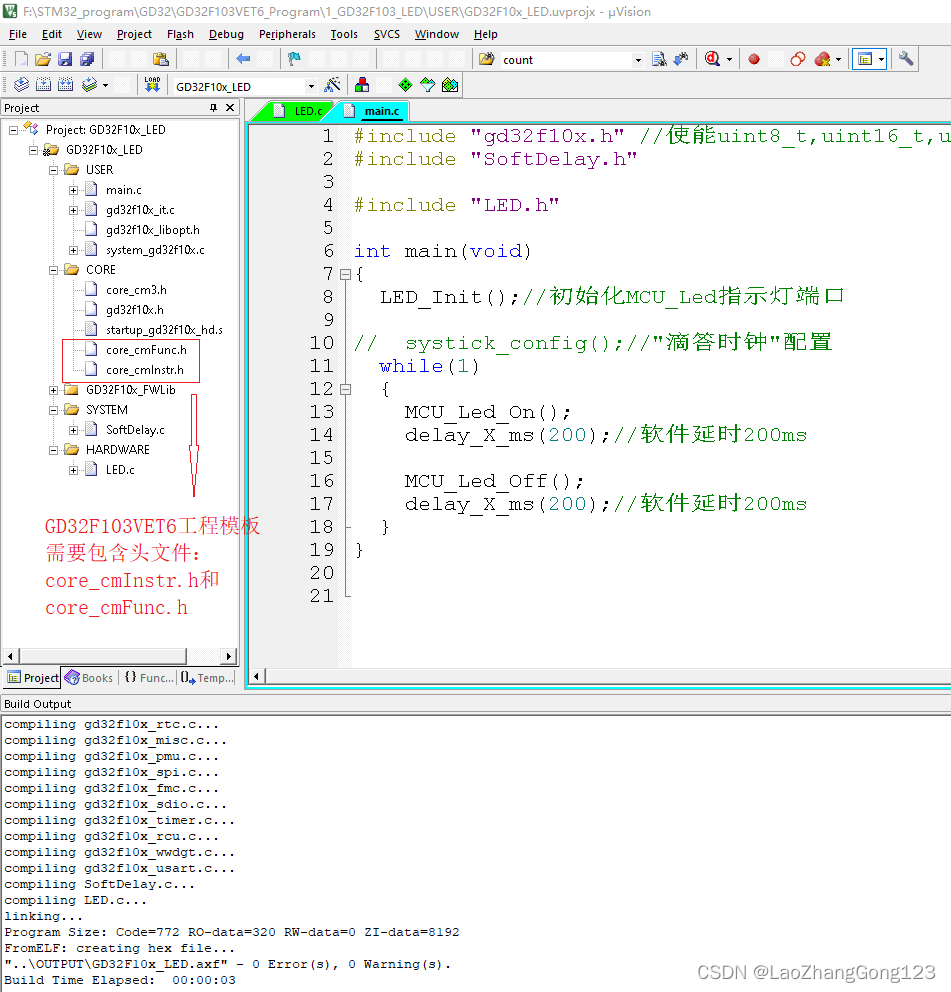Select gd32f10x_libopt.h in project tree

tap(152, 230)
